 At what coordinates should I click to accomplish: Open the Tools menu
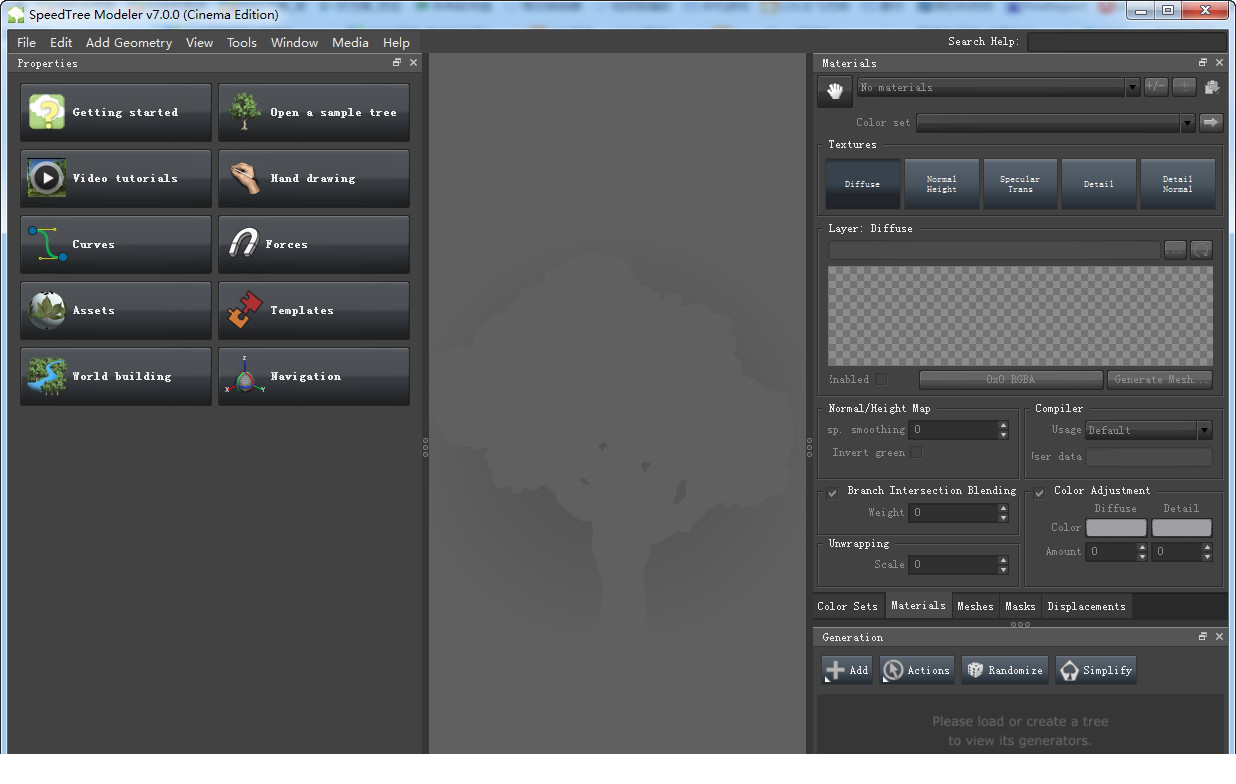pos(242,42)
